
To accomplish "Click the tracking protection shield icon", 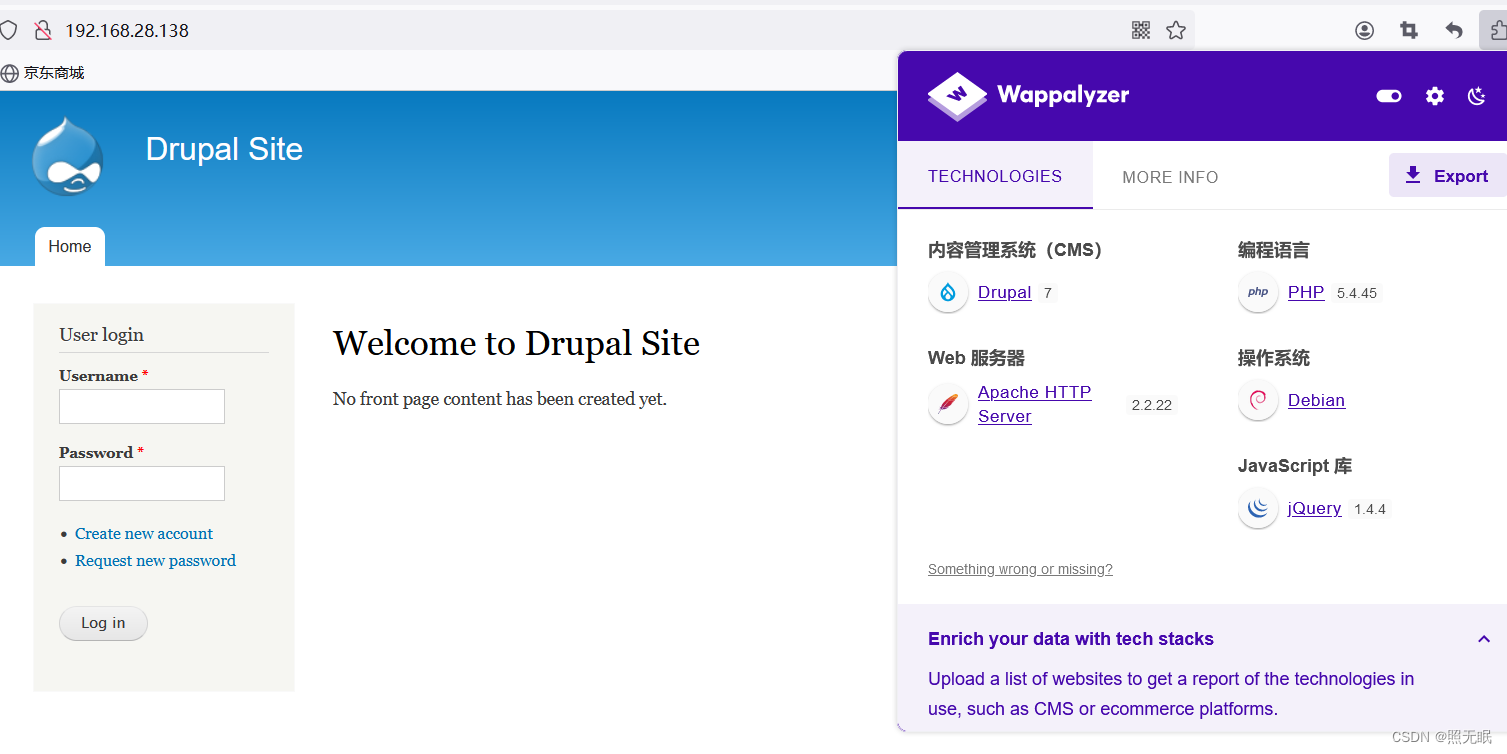I will click(x=8, y=30).
